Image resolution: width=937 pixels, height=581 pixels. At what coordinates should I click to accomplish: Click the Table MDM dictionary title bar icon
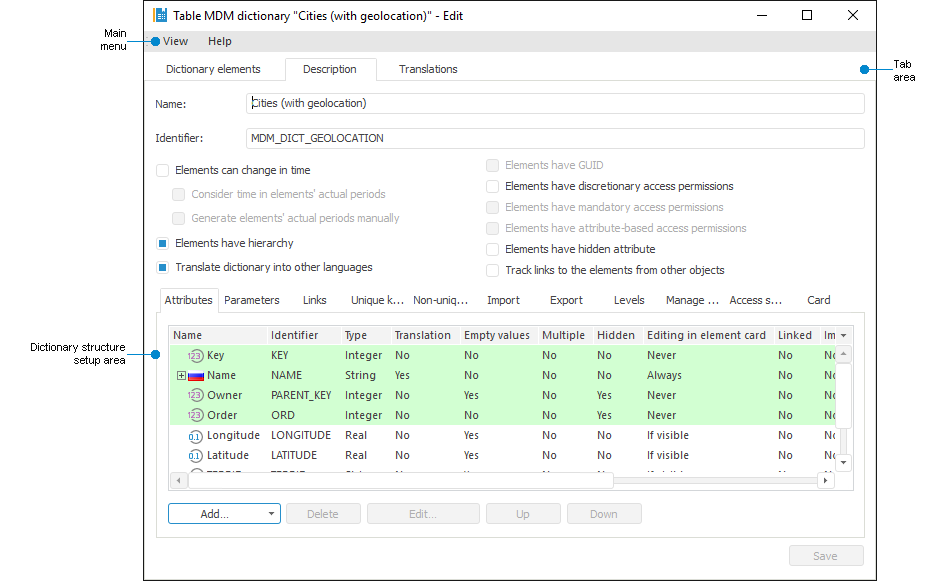pos(158,15)
